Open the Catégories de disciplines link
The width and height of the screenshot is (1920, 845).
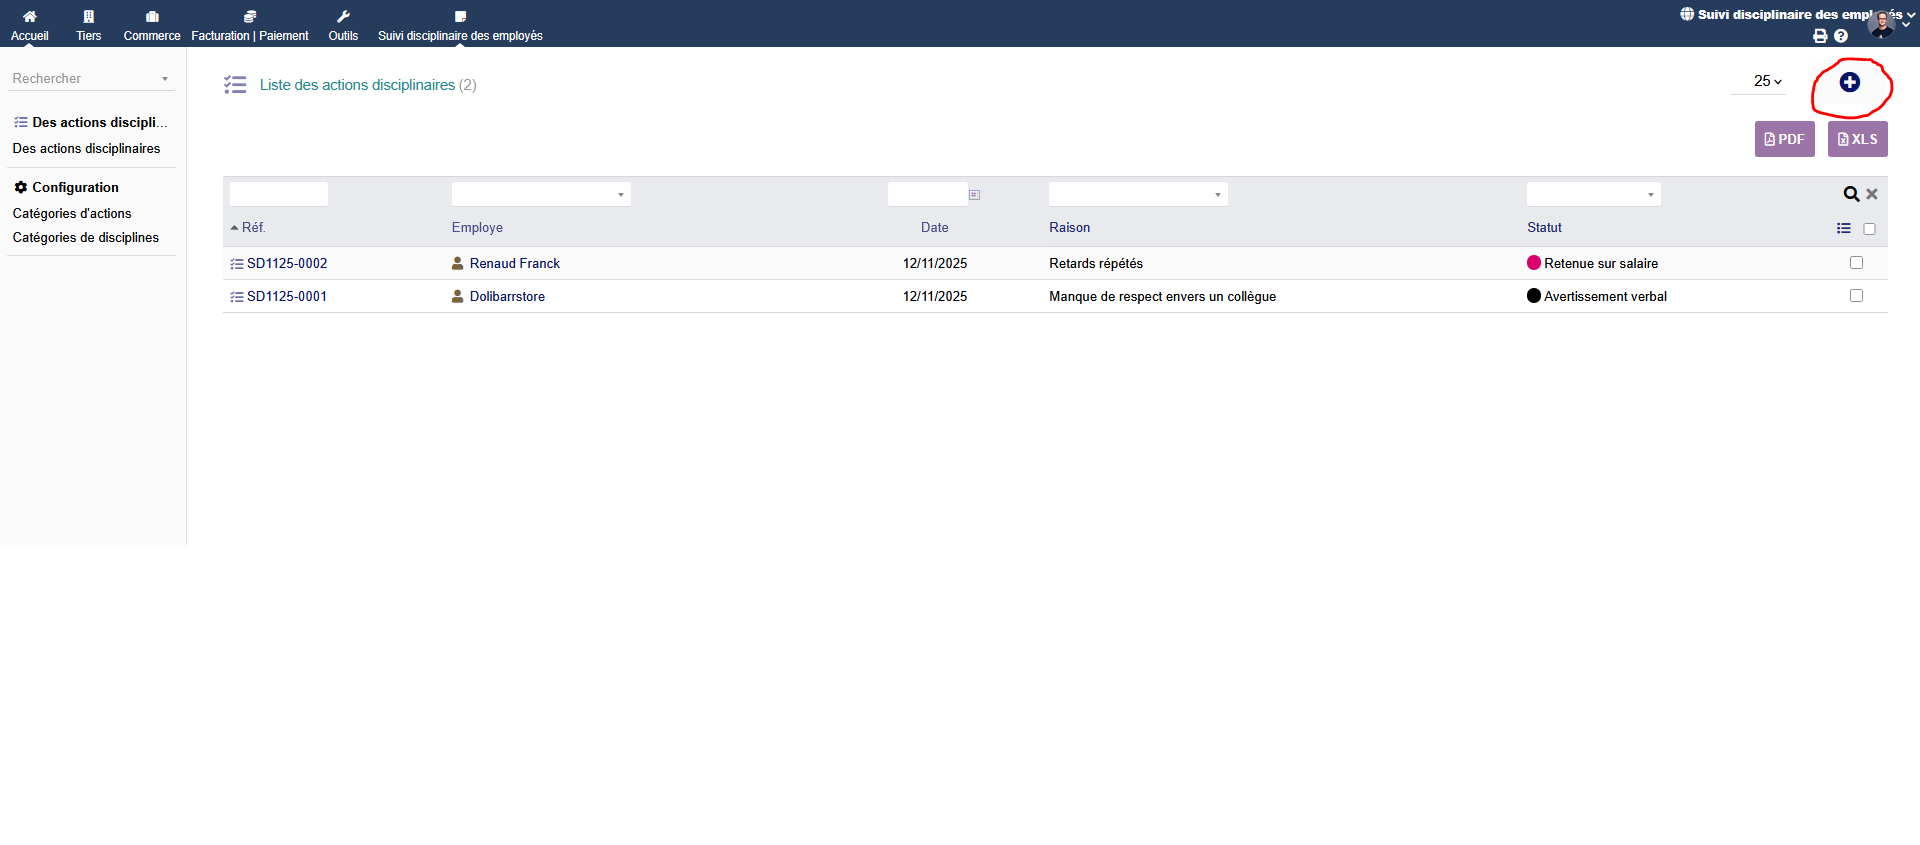pyautogui.click(x=86, y=237)
